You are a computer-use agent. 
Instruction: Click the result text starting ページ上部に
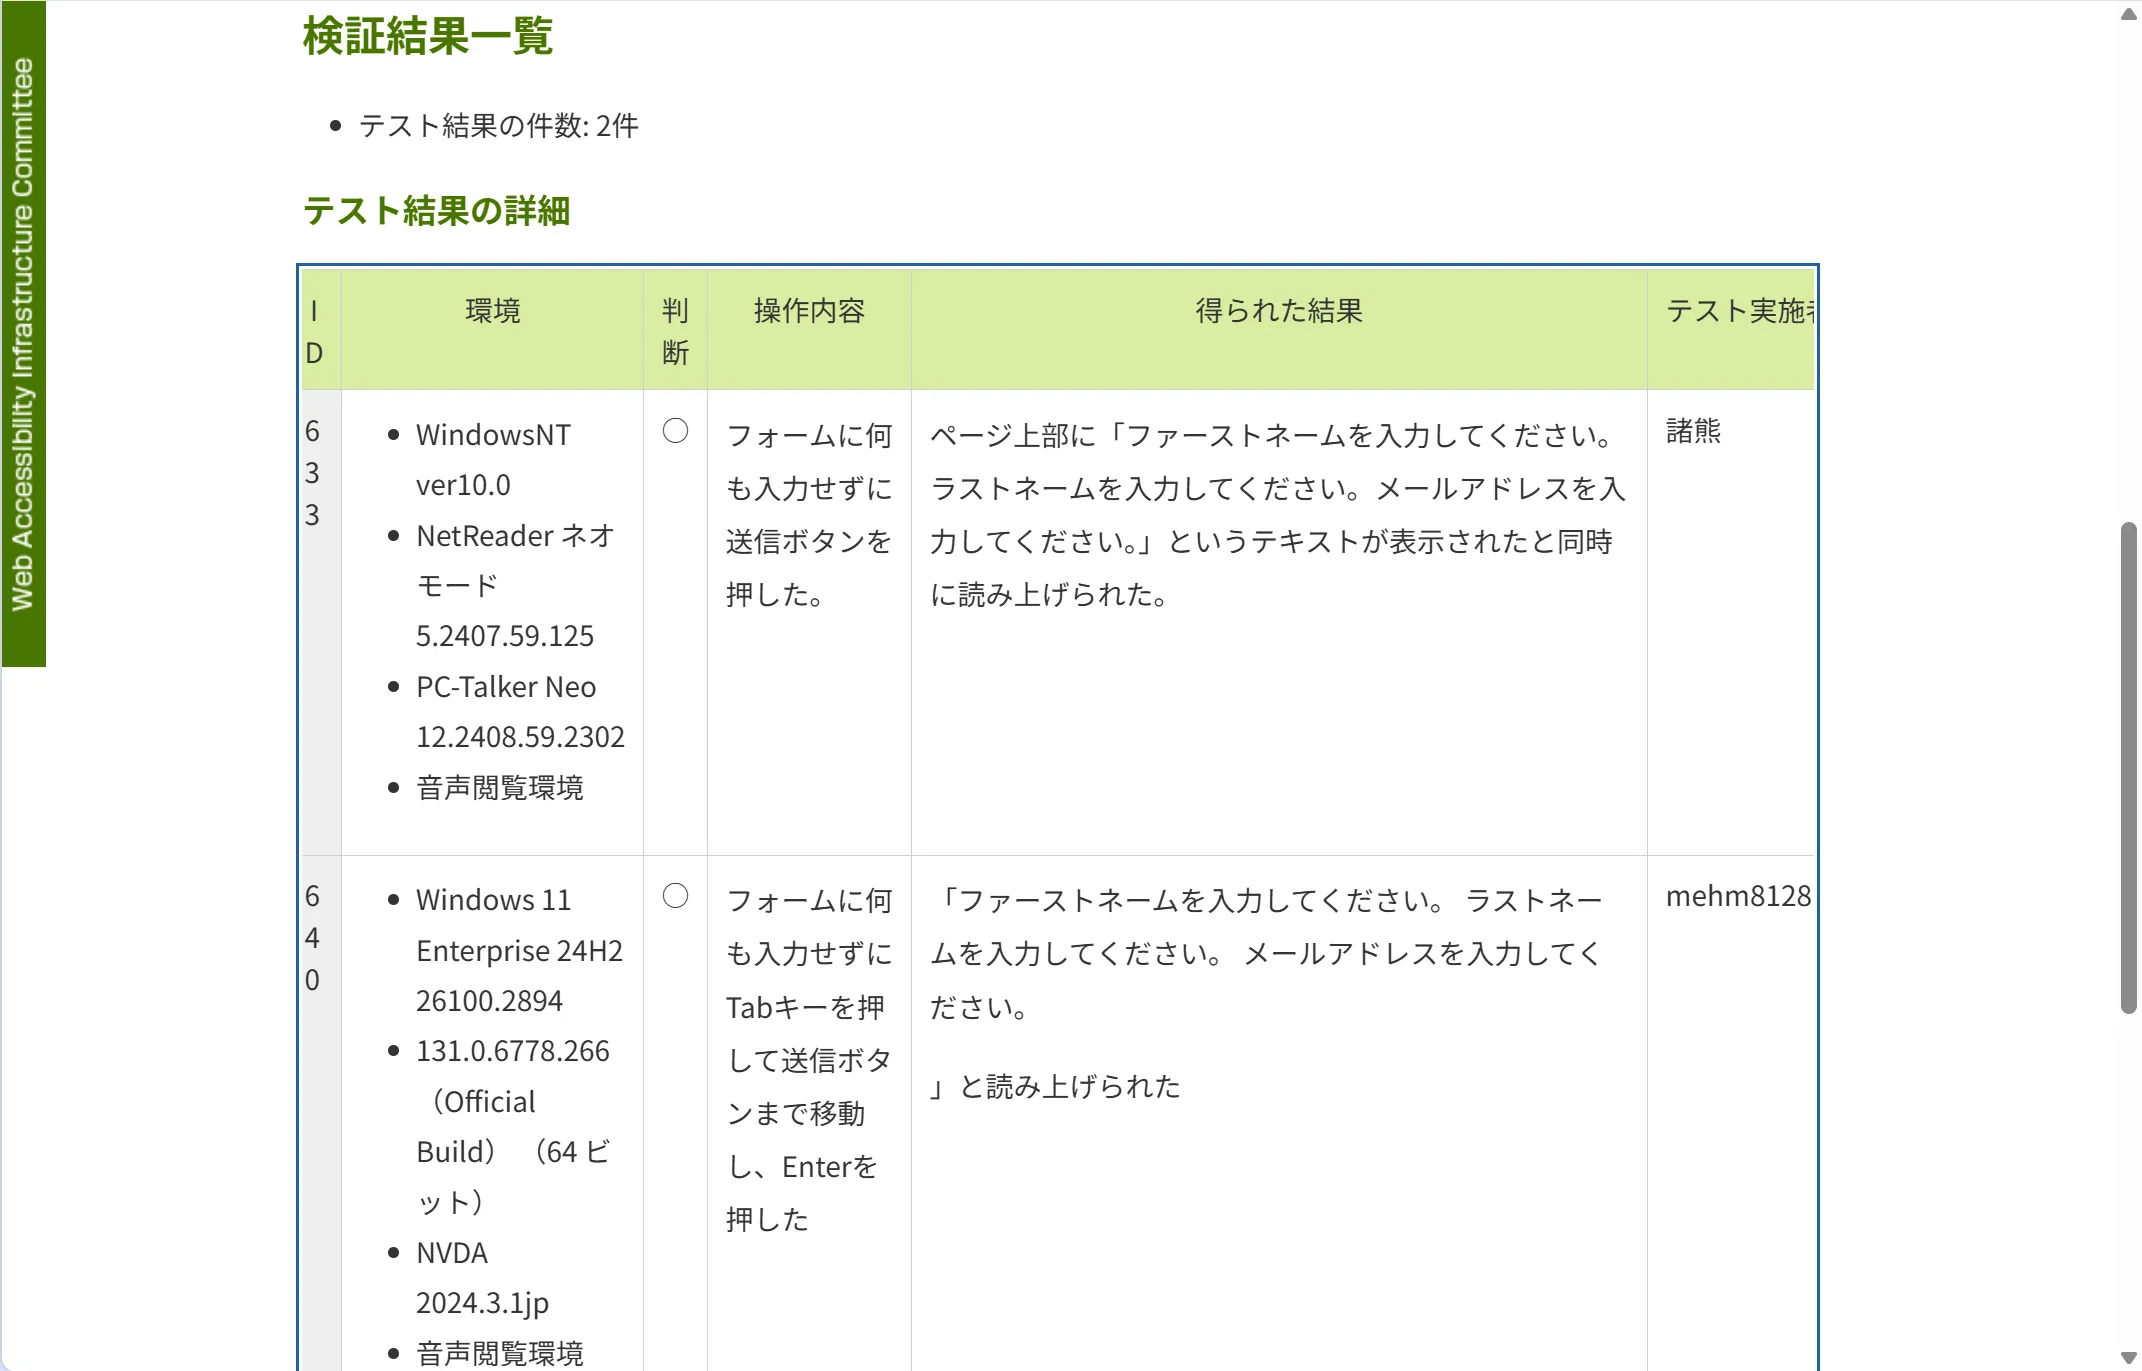coord(1278,515)
